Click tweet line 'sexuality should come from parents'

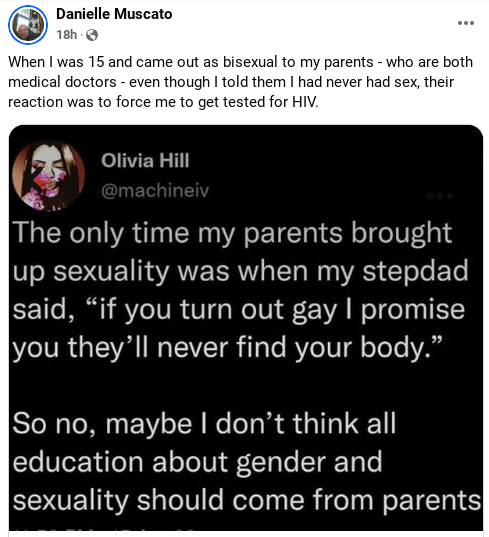click(x=247, y=500)
